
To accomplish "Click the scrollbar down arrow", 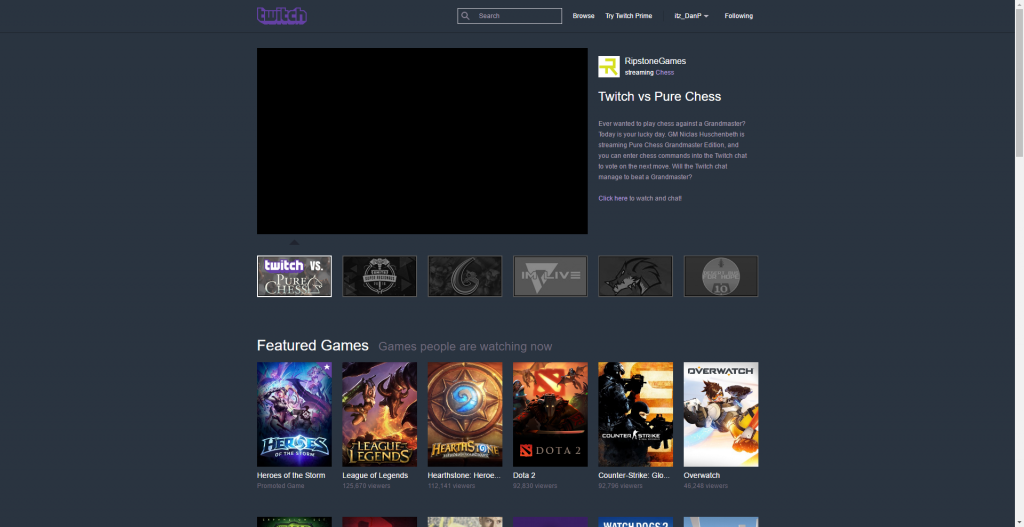I will (1019, 522).
